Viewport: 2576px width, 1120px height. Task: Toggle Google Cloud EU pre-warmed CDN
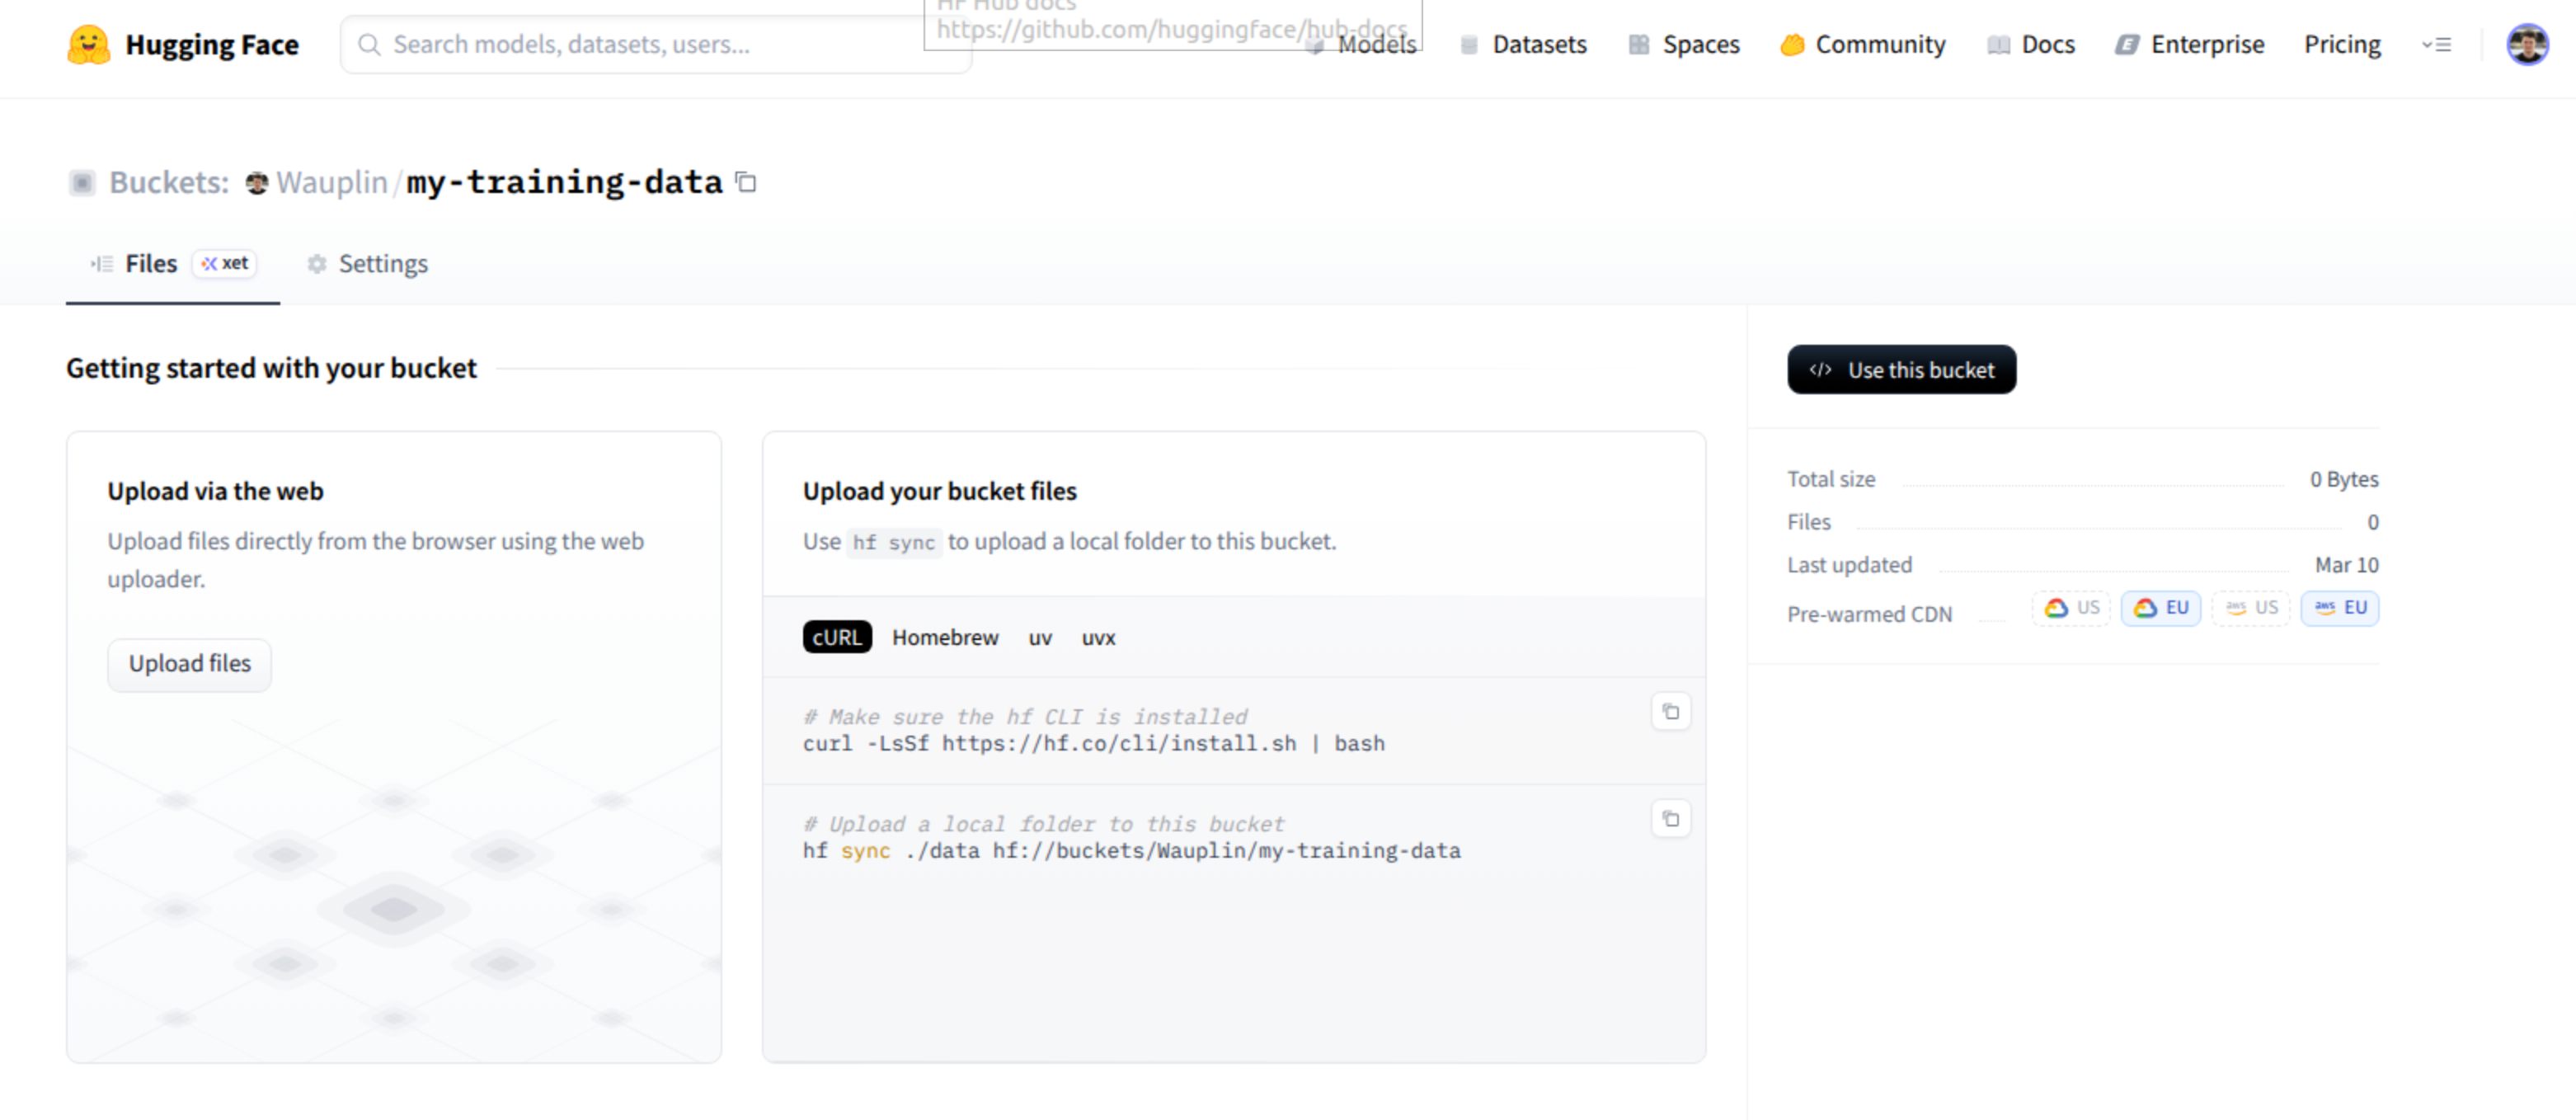tap(2160, 608)
